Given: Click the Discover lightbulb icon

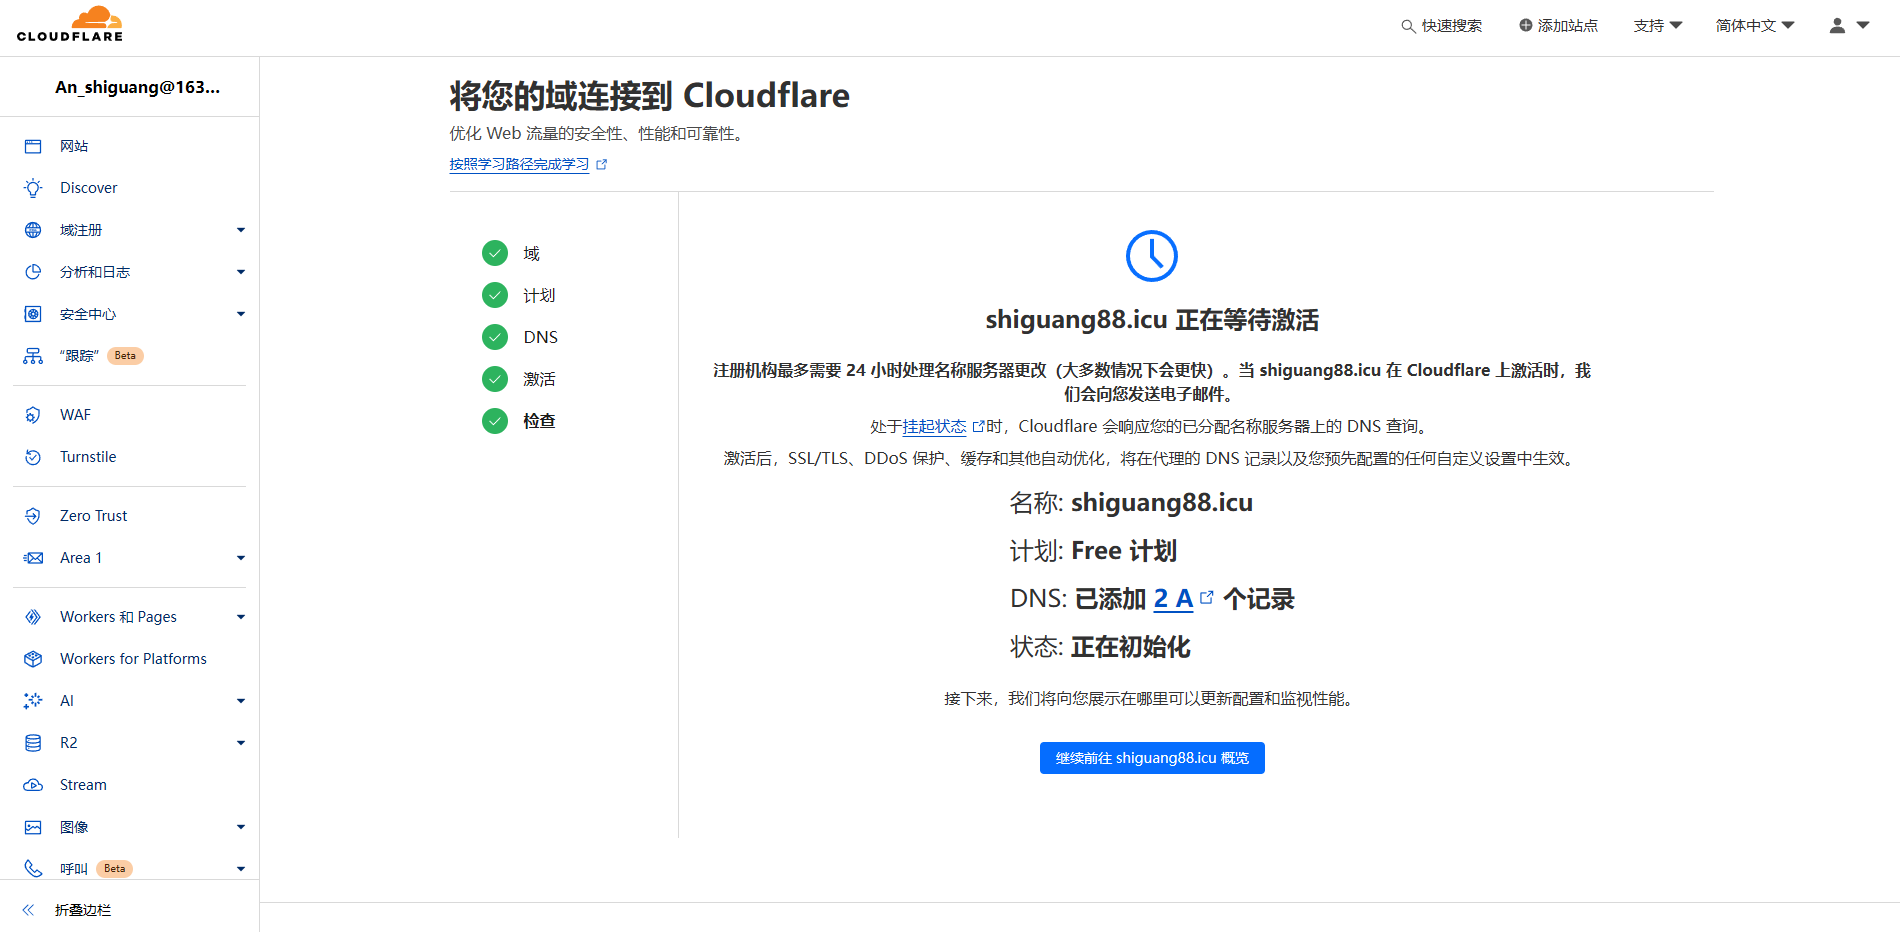Looking at the screenshot, I should [33, 188].
